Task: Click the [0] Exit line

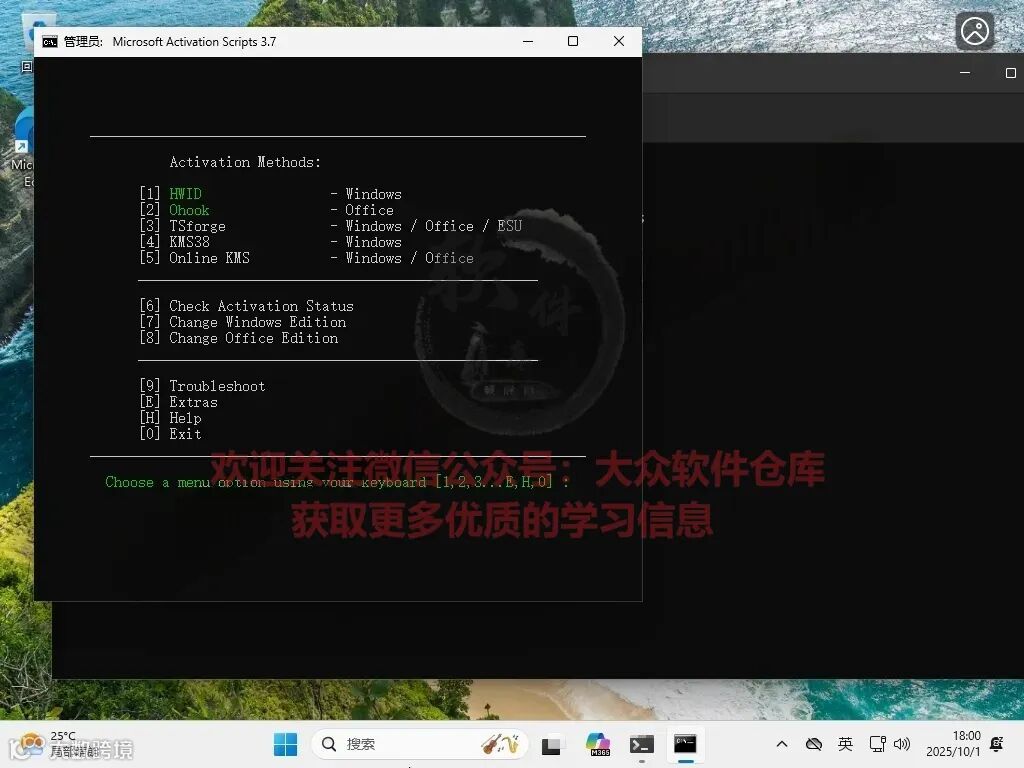Action: (x=170, y=434)
